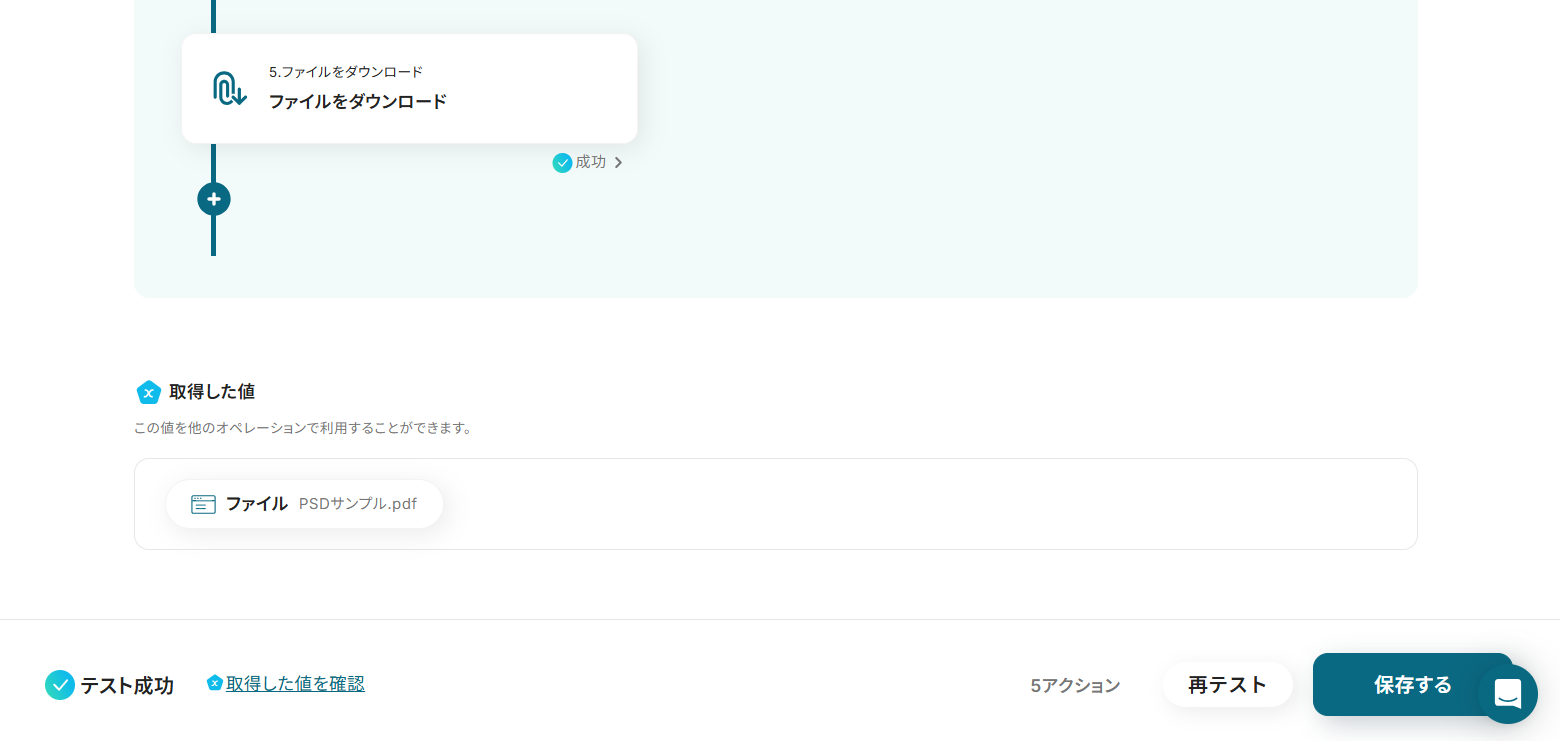Click the 成功 status label under step 5
Screen dimensions: 1560x741
tap(591, 162)
